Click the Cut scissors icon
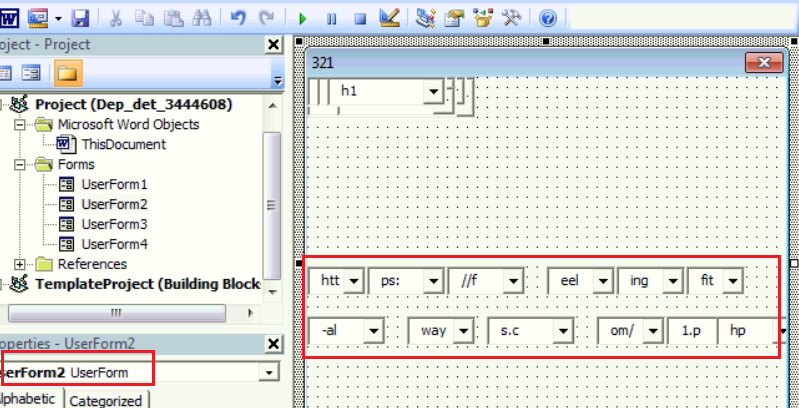 click(116, 19)
